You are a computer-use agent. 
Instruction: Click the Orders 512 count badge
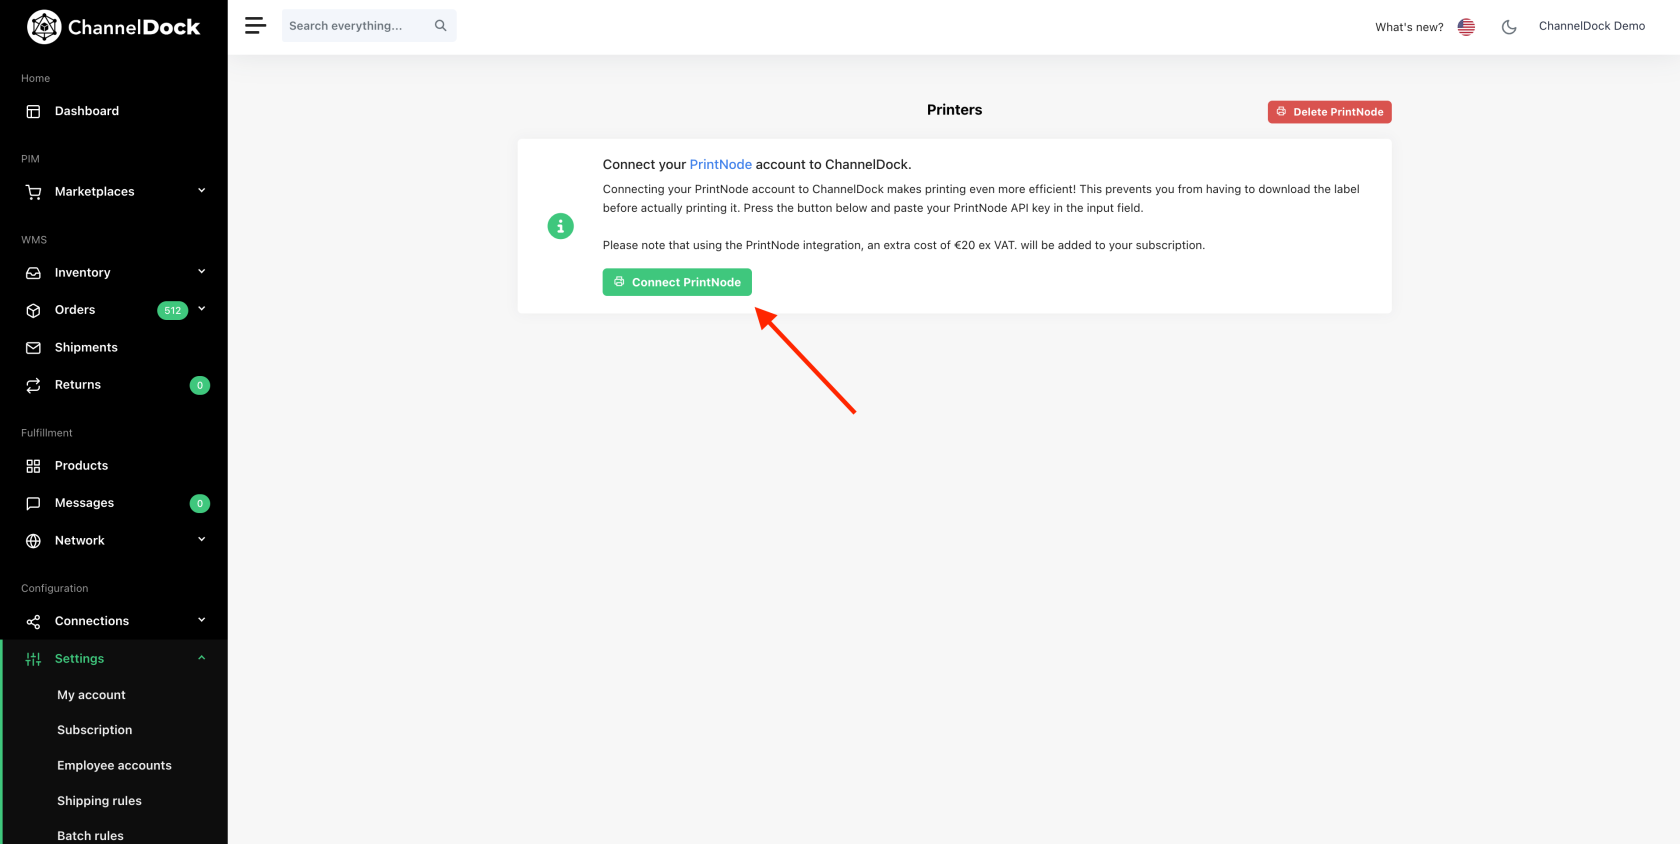tap(173, 310)
